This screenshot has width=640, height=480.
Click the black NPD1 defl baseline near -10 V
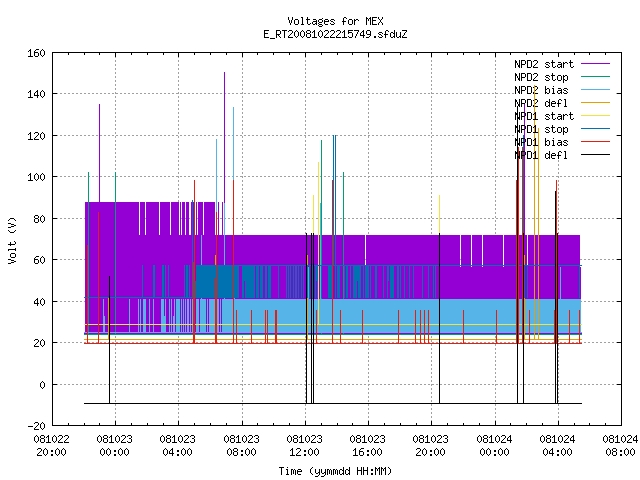pyautogui.click(x=333, y=404)
